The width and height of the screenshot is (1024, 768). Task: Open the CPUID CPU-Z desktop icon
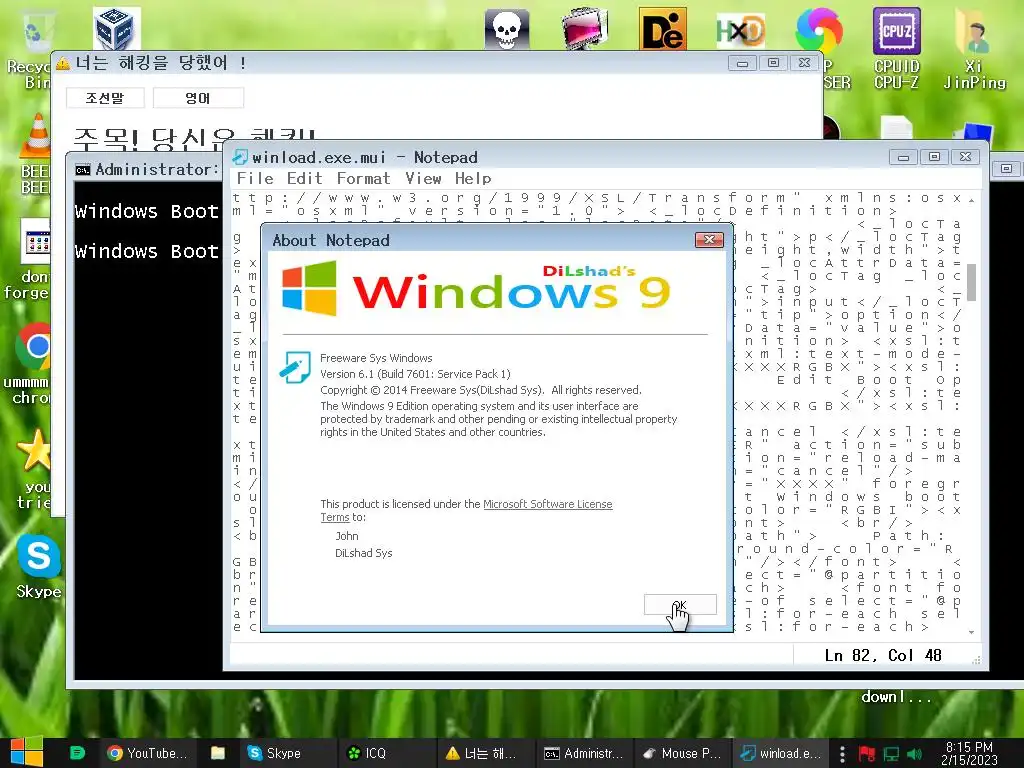897,48
